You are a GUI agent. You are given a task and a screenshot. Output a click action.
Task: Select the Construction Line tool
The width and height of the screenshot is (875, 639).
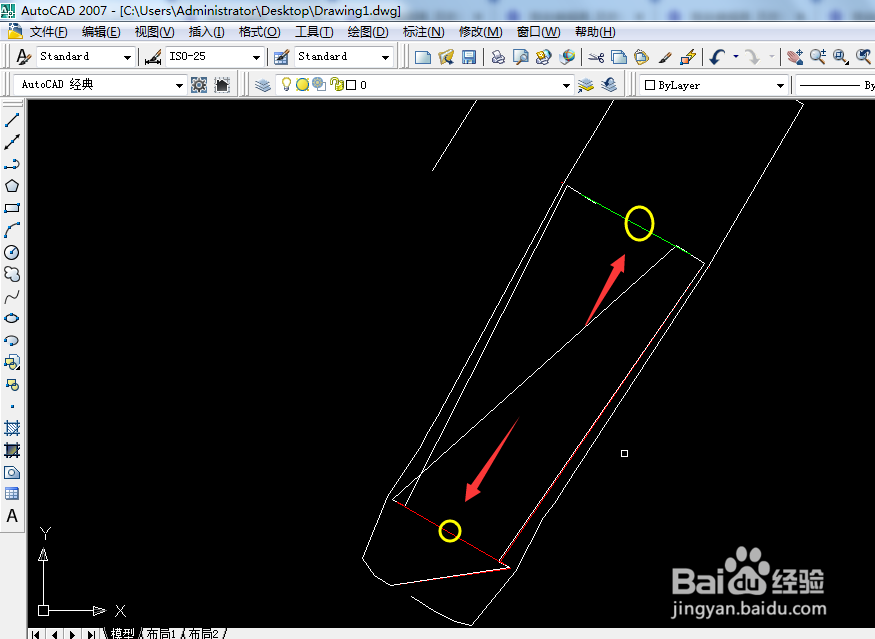pos(12,142)
